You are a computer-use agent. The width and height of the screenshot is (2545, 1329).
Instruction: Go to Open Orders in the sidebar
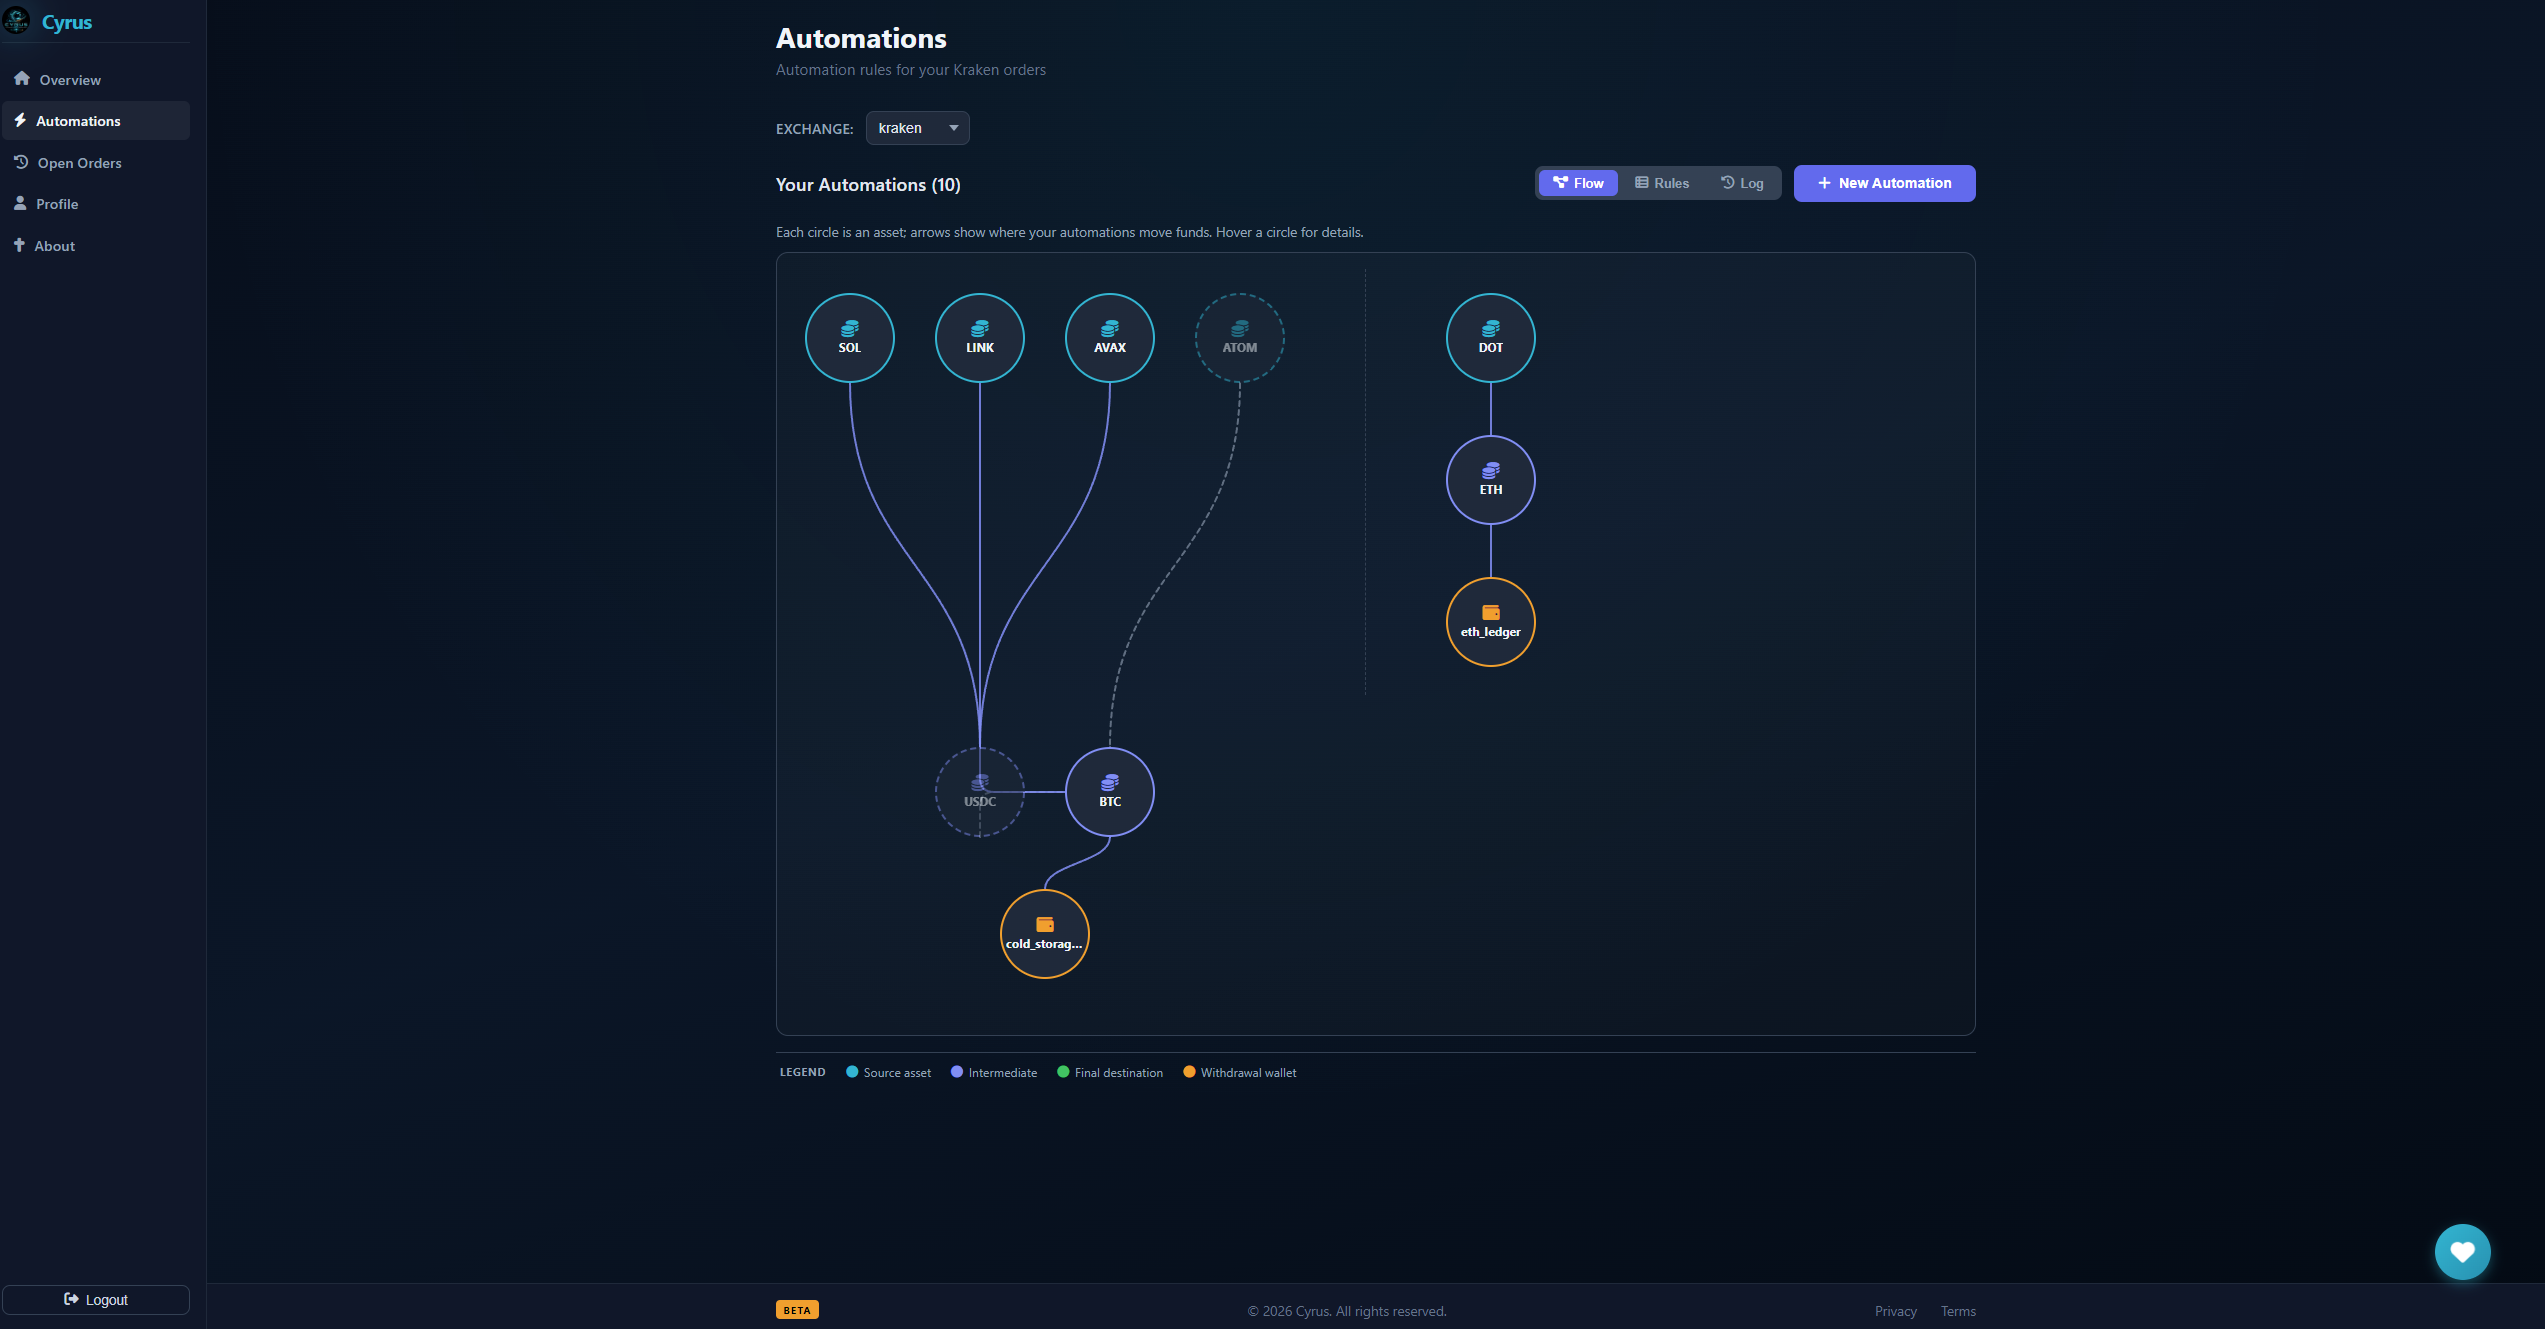(96, 163)
